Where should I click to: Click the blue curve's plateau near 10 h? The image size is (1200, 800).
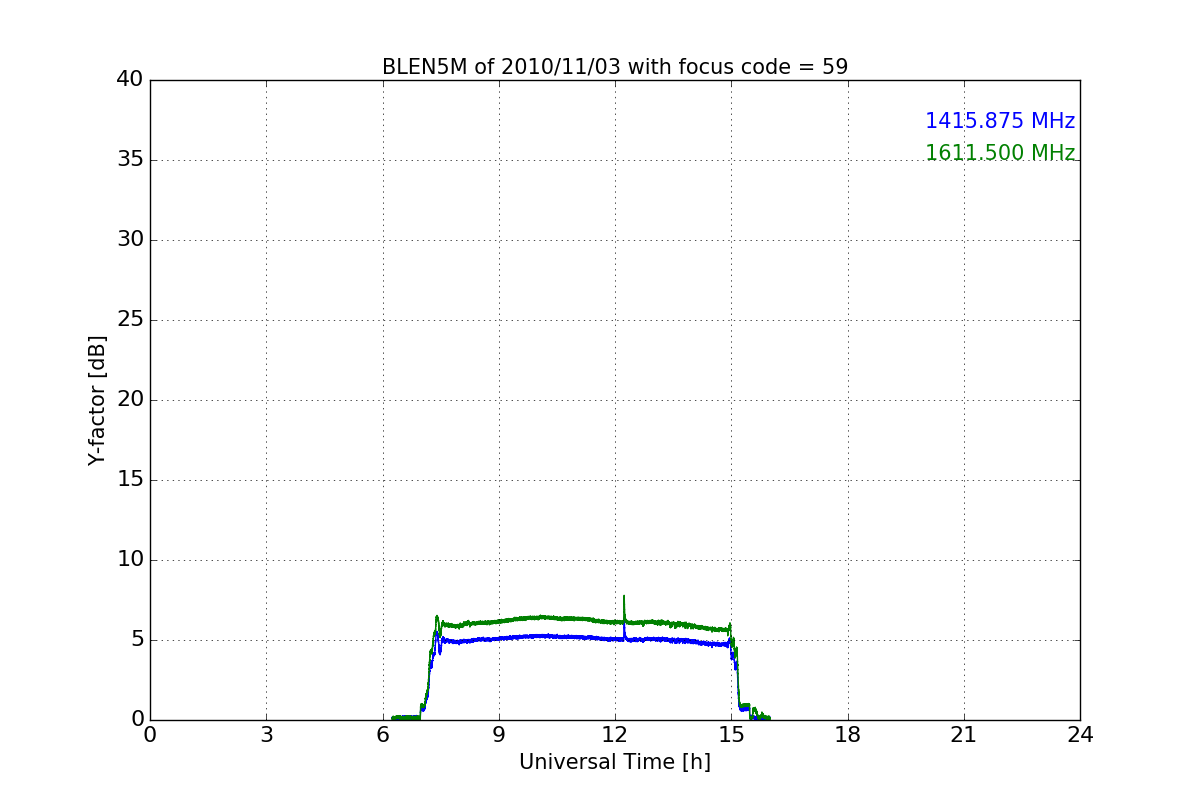coord(540,636)
